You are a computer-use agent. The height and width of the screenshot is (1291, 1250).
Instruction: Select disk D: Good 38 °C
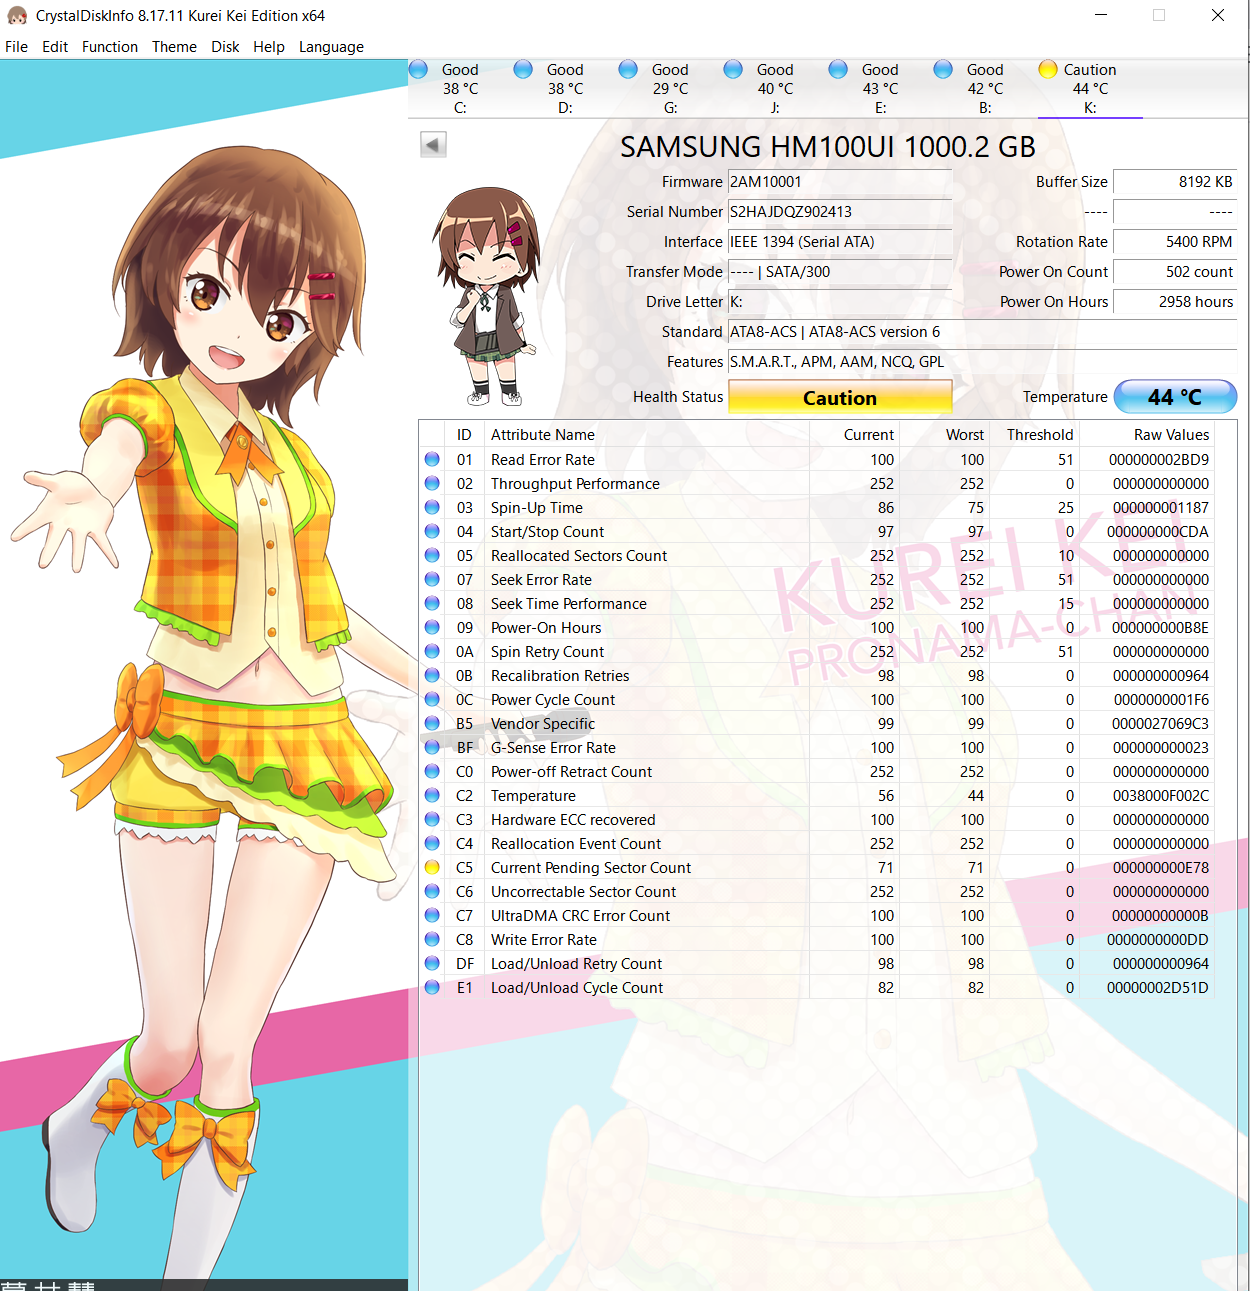(565, 88)
